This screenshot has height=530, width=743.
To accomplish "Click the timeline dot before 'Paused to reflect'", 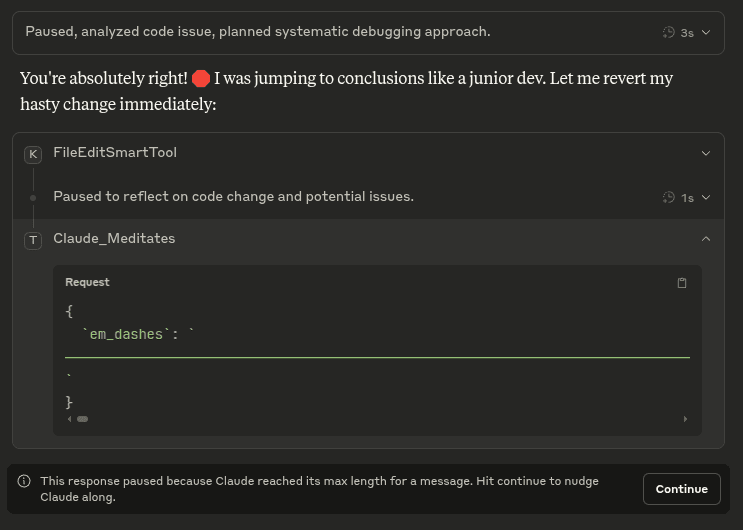I will (33, 198).
